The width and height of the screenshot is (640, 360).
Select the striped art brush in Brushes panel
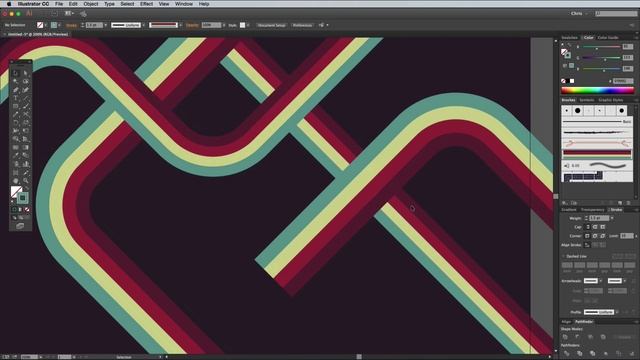pyautogui.click(x=597, y=154)
